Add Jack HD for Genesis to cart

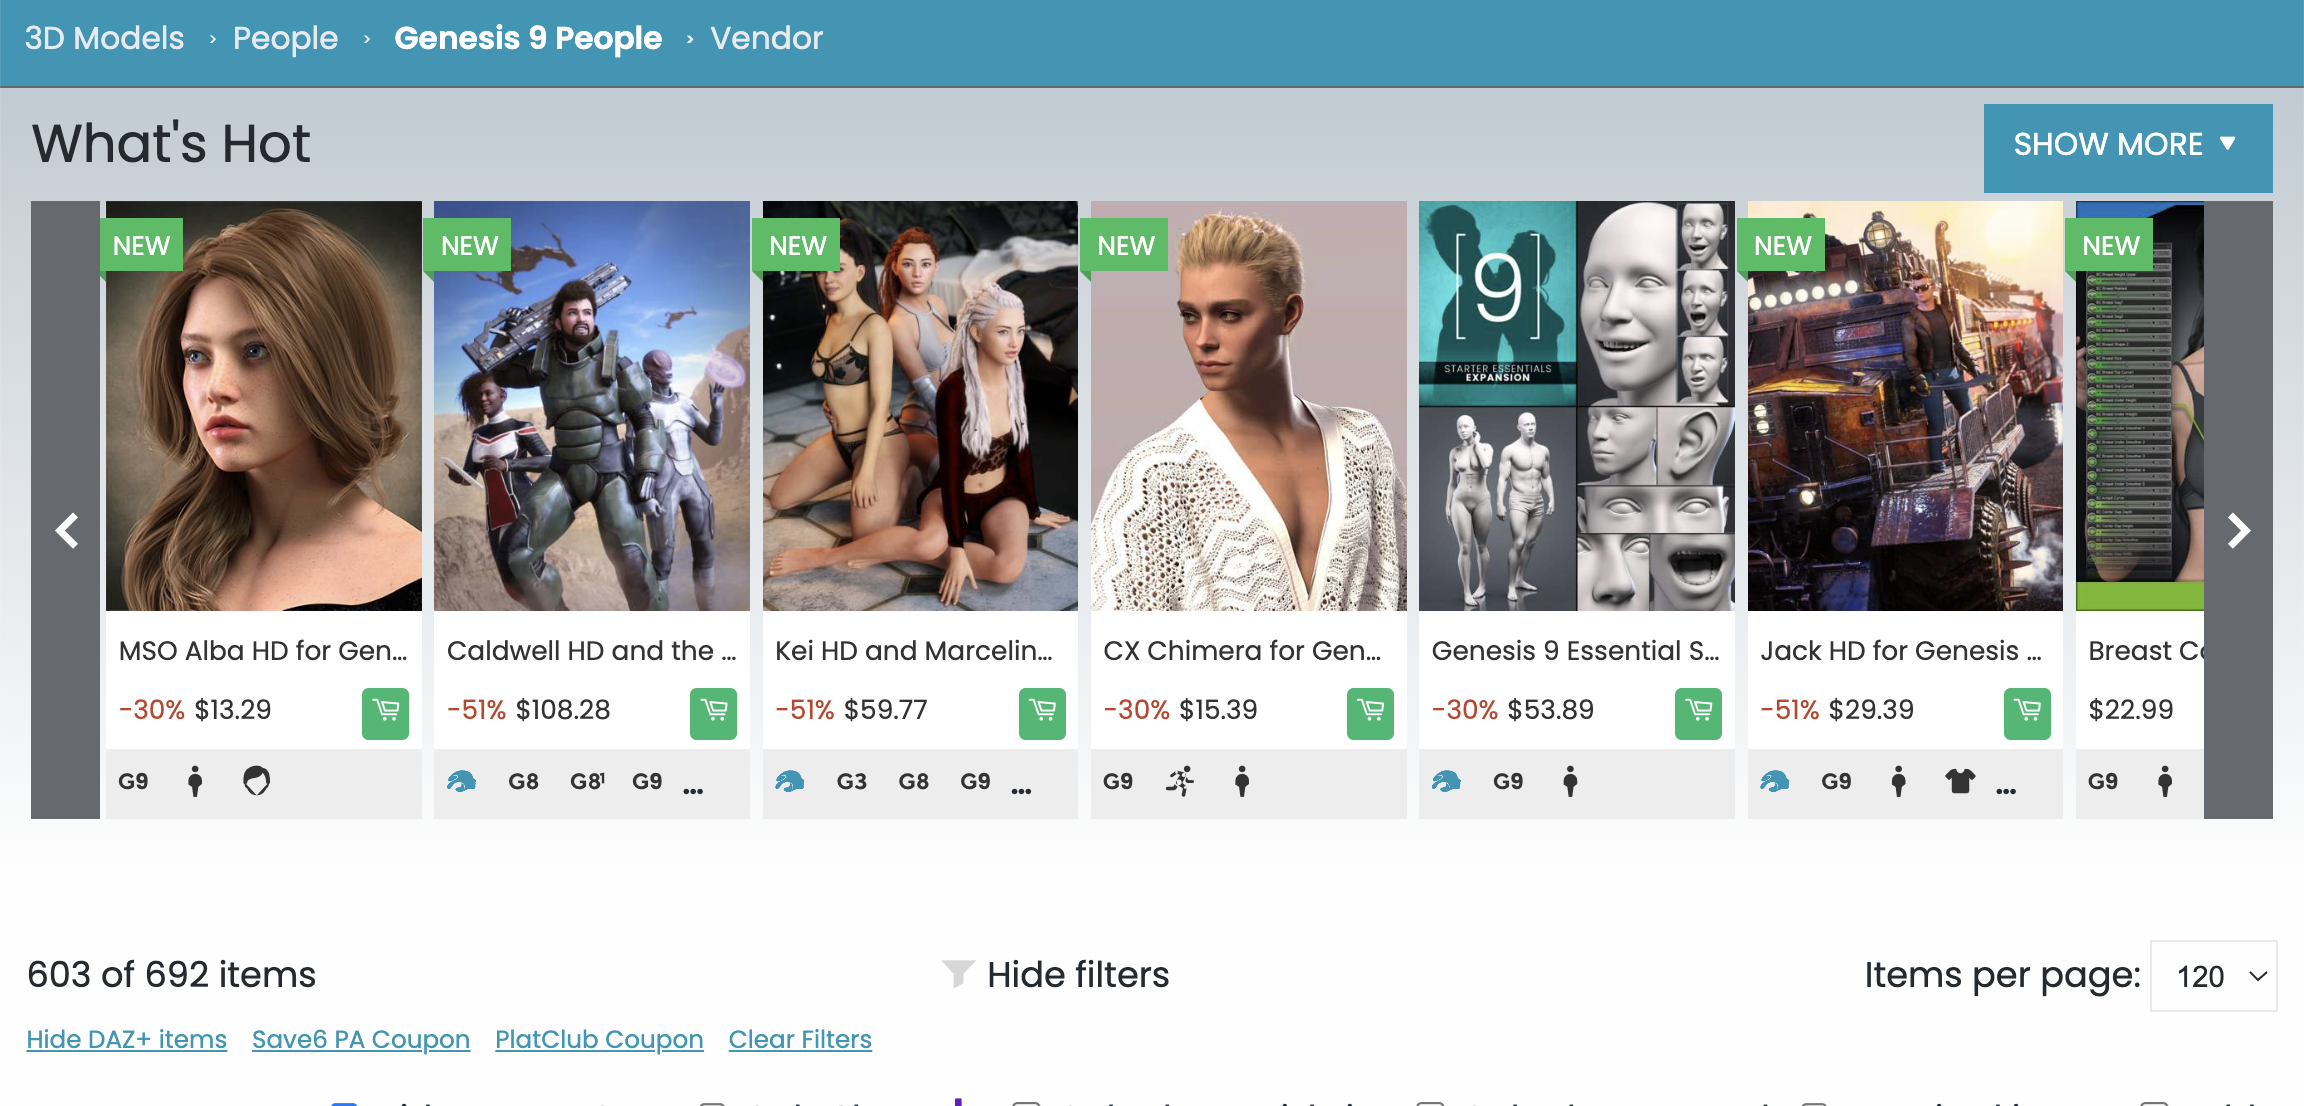pos(2027,713)
